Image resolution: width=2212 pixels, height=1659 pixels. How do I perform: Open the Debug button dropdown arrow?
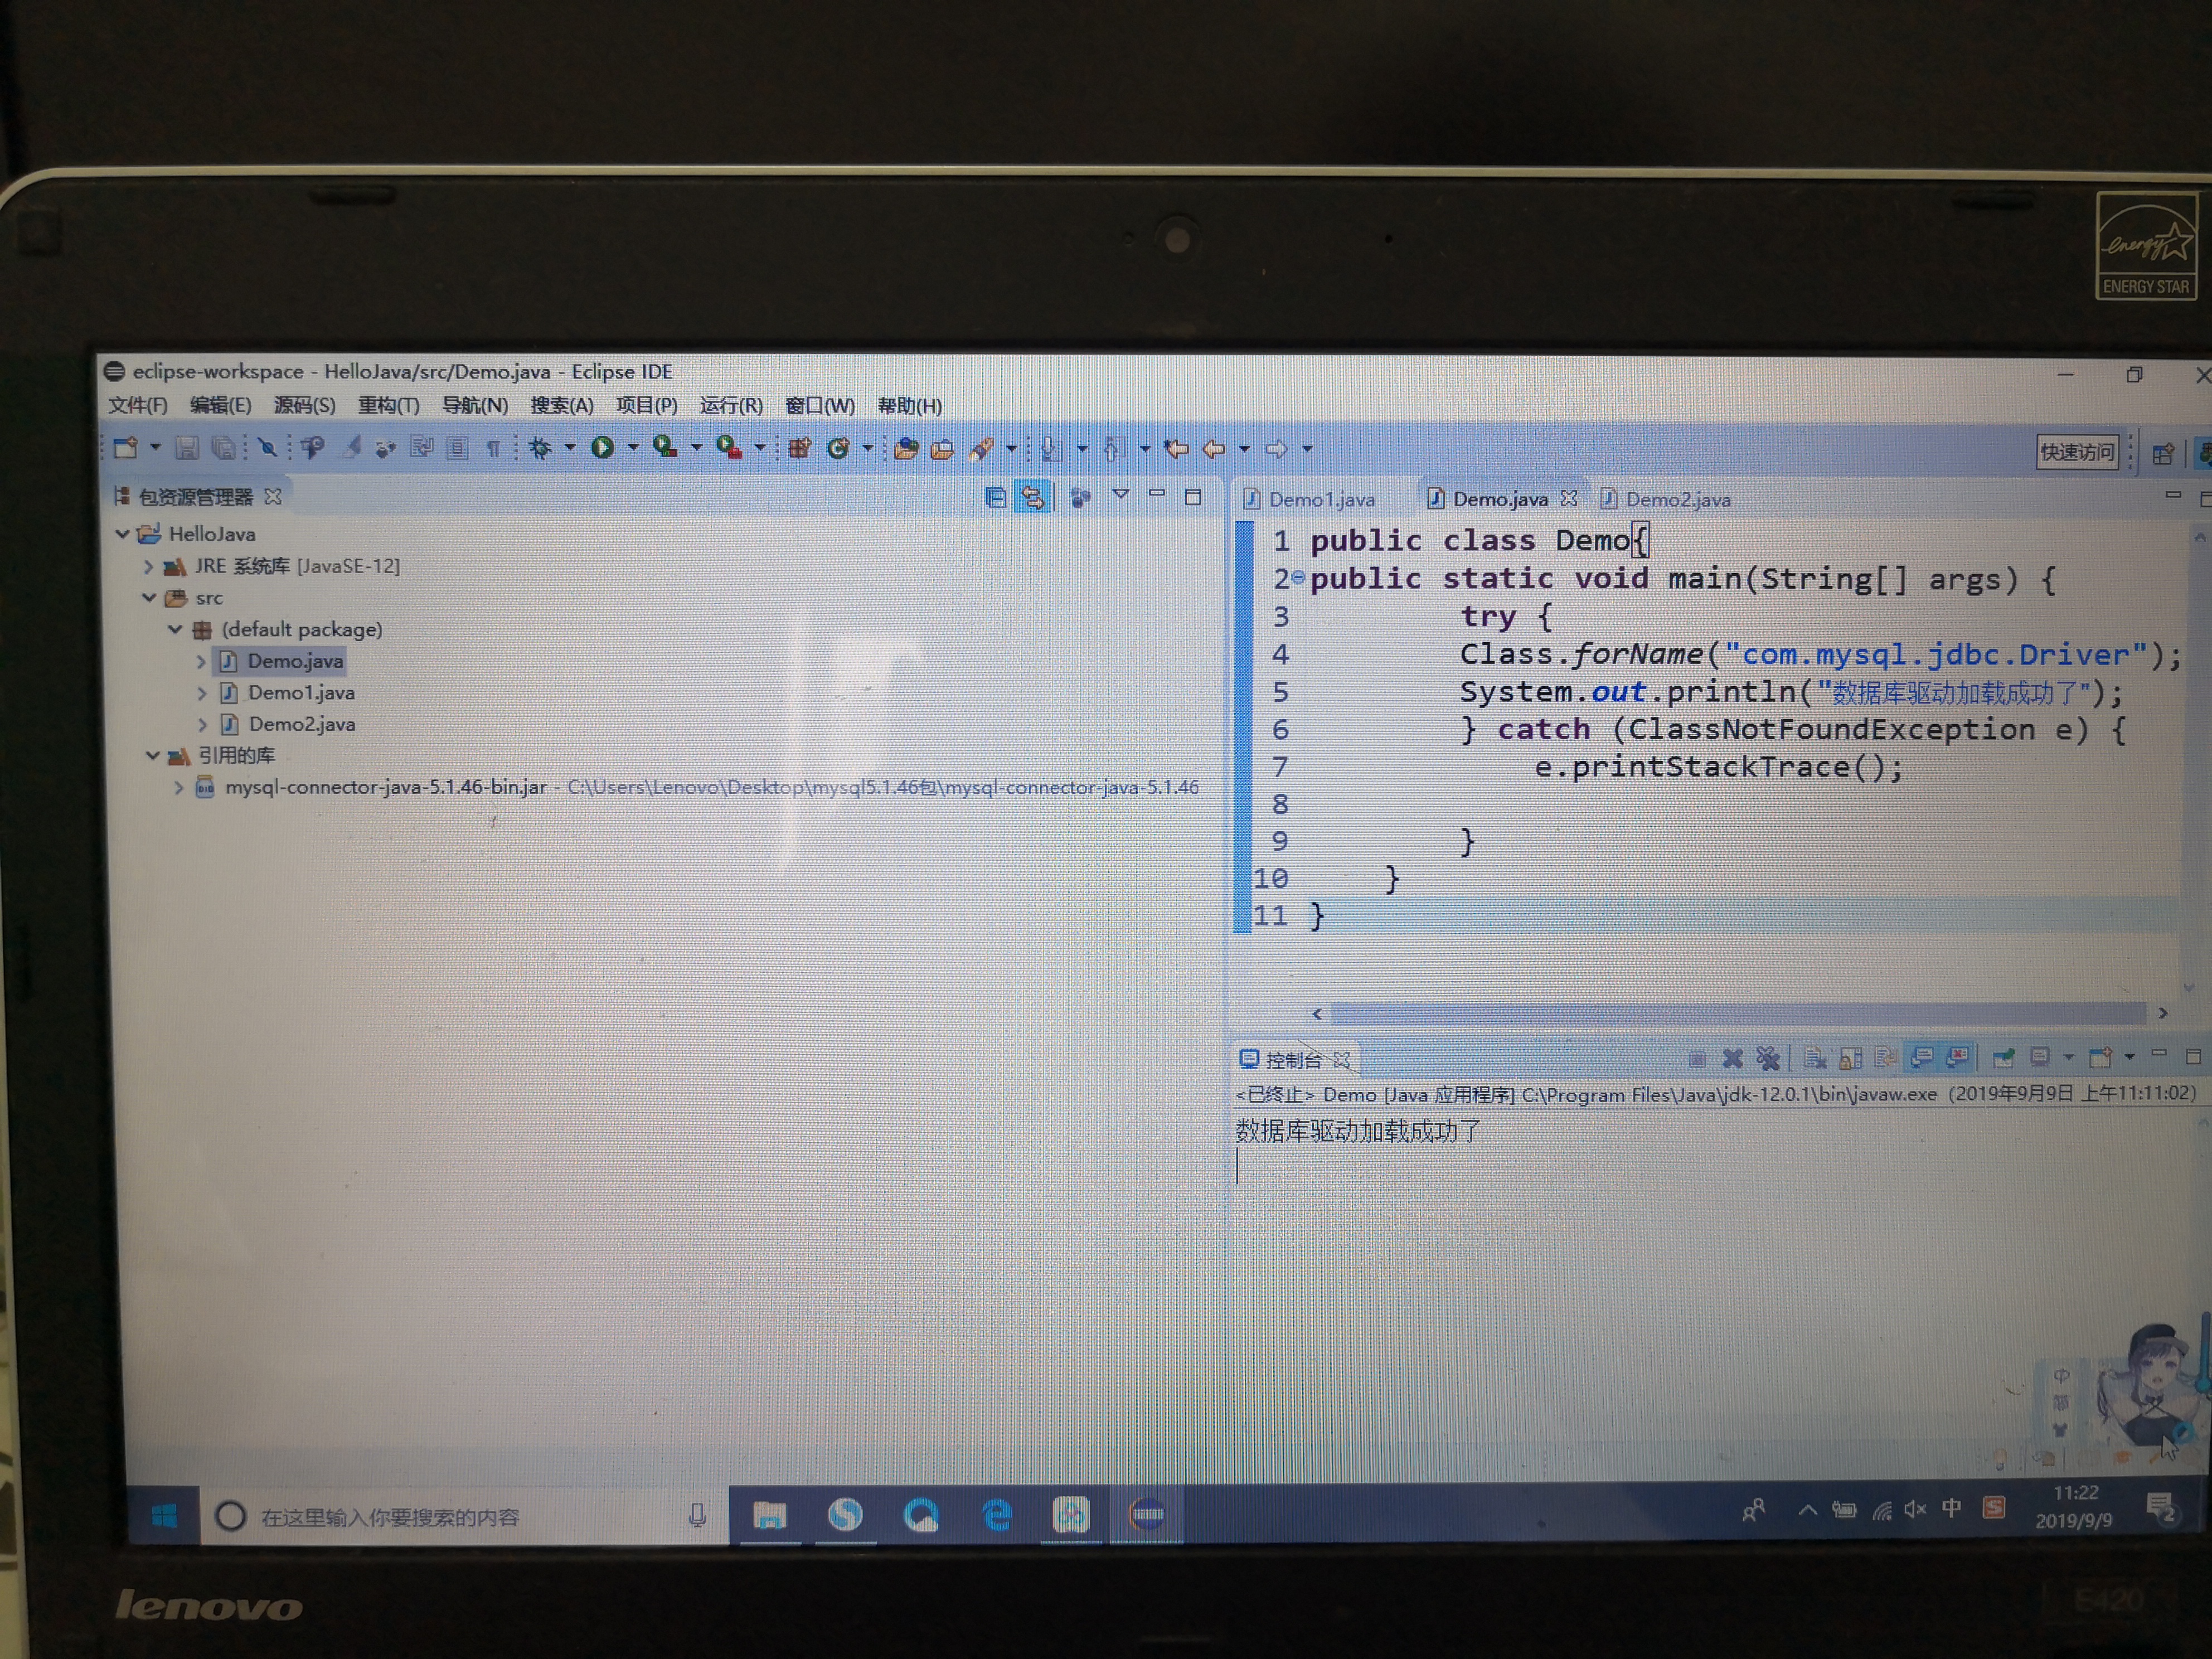coord(570,448)
